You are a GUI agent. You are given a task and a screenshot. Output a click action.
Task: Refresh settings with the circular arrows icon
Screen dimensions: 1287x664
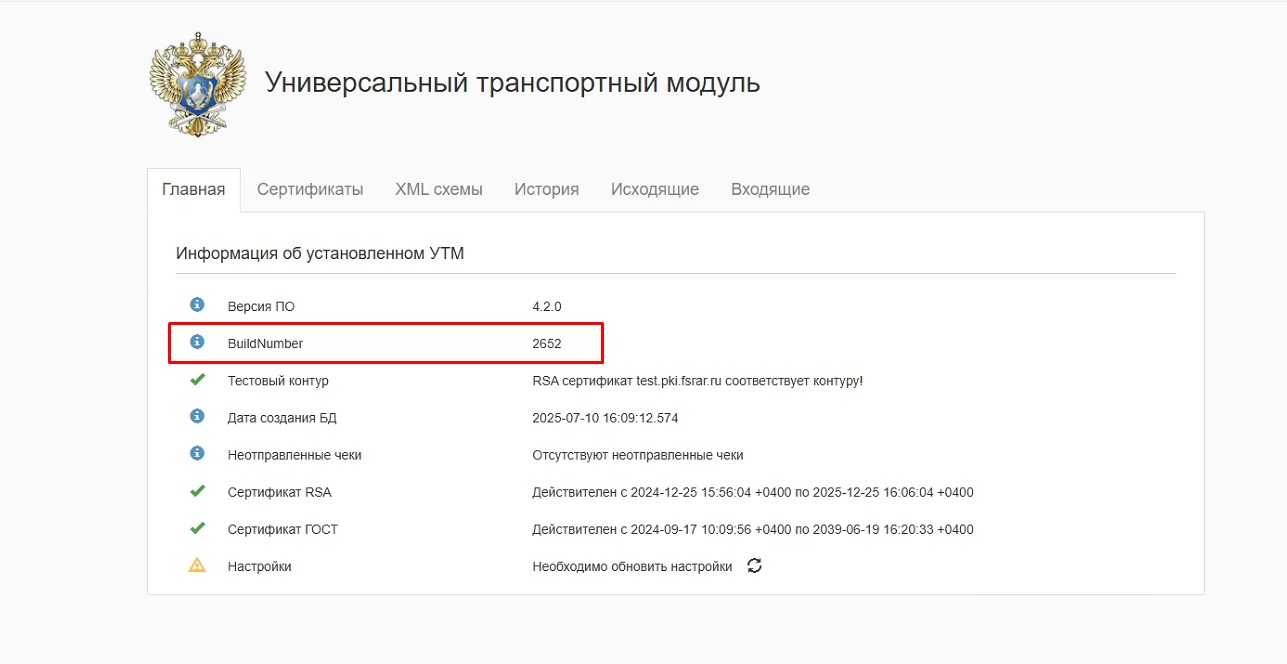pyautogui.click(x=755, y=566)
